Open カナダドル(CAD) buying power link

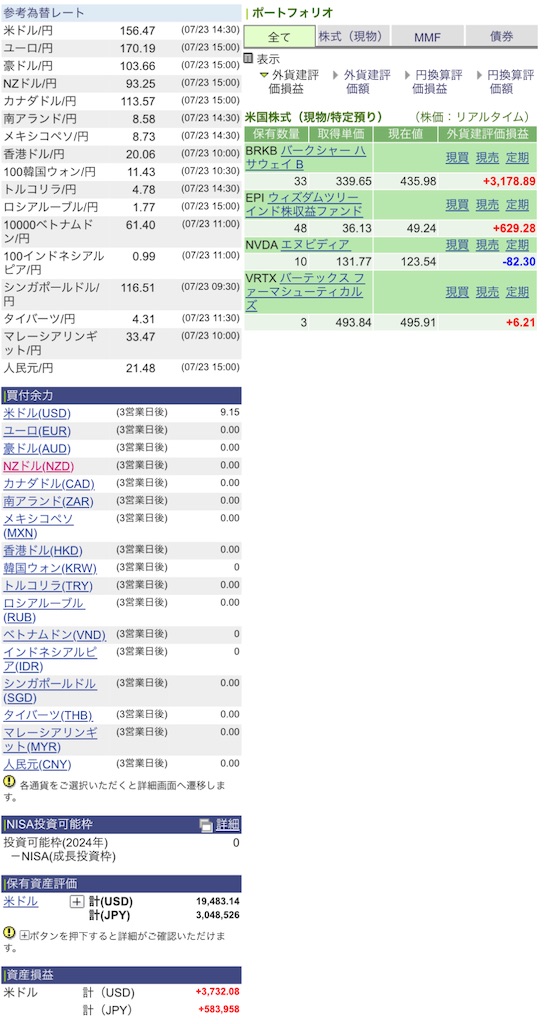49,484
